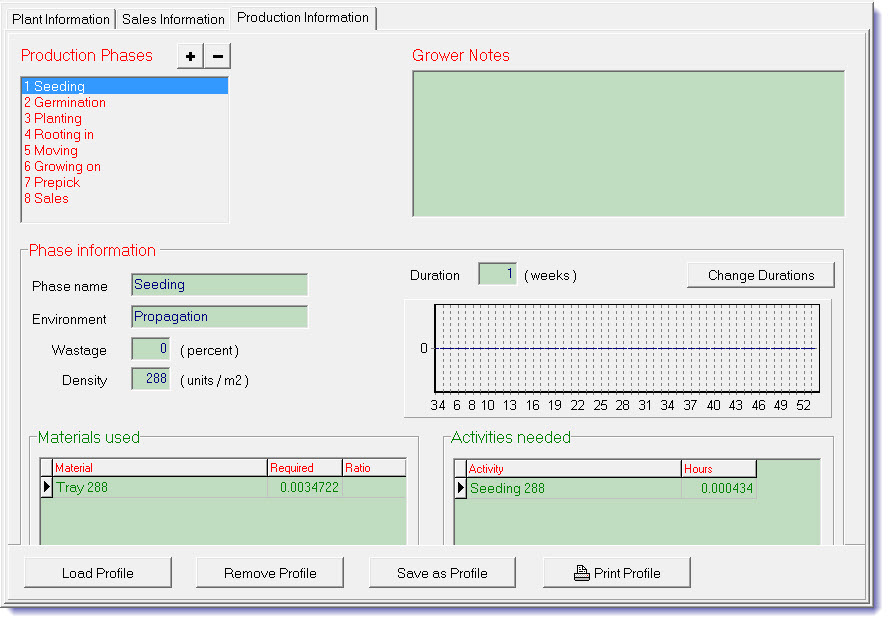Viewport: 889px width, 623px height.
Task: Click the Duration weeks field
Action: point(497,274)
